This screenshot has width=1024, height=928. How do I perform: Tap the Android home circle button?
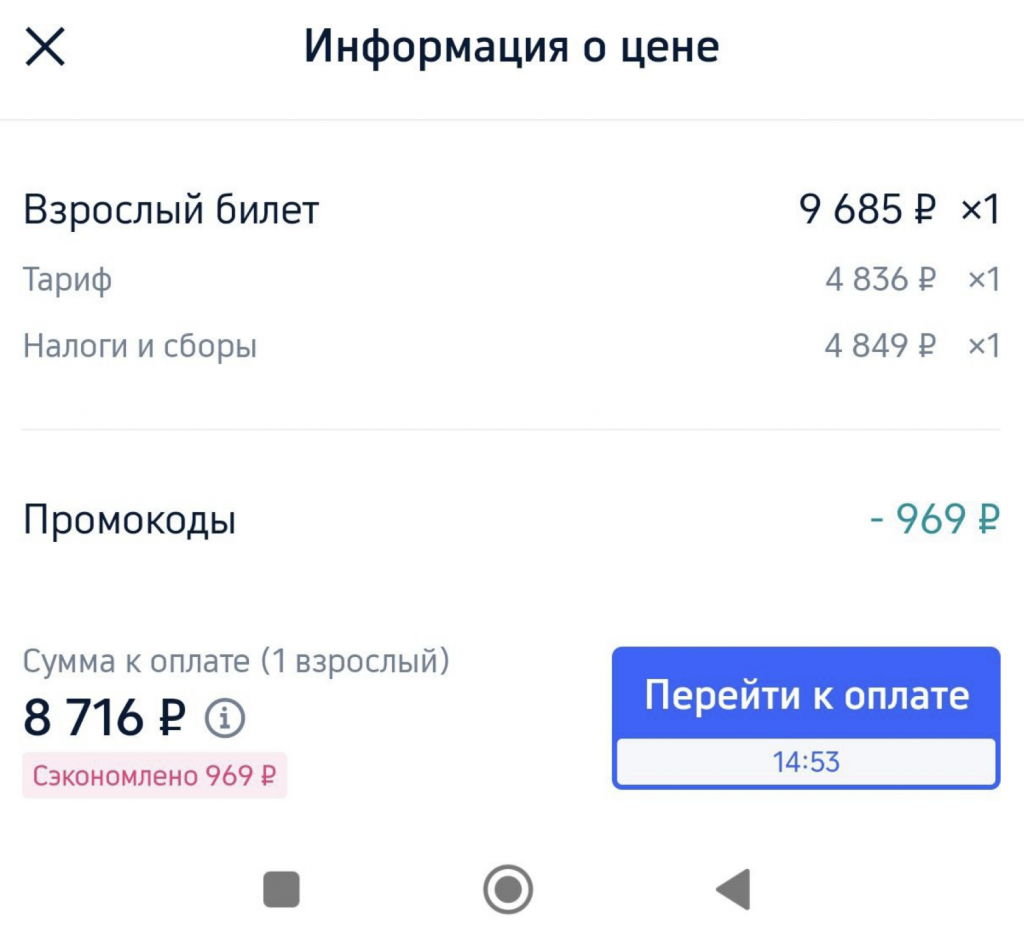(x=508, y=889)
